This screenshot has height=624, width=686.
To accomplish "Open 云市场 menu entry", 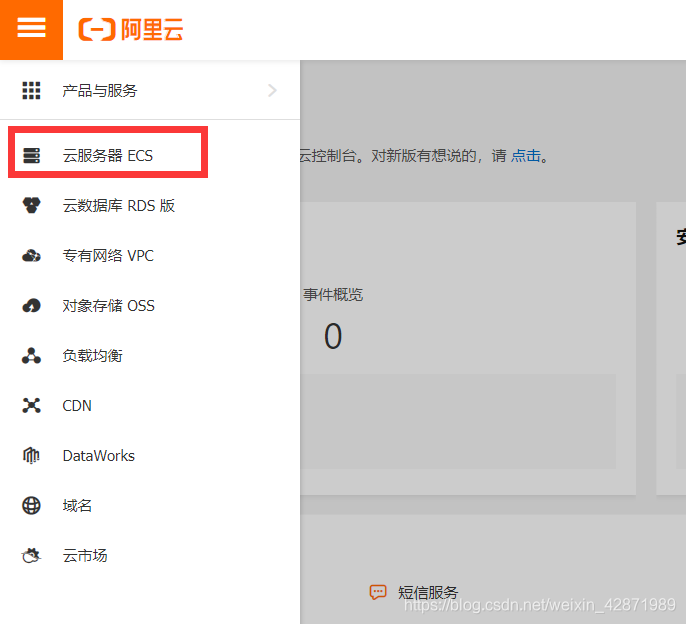I will 85,556.
